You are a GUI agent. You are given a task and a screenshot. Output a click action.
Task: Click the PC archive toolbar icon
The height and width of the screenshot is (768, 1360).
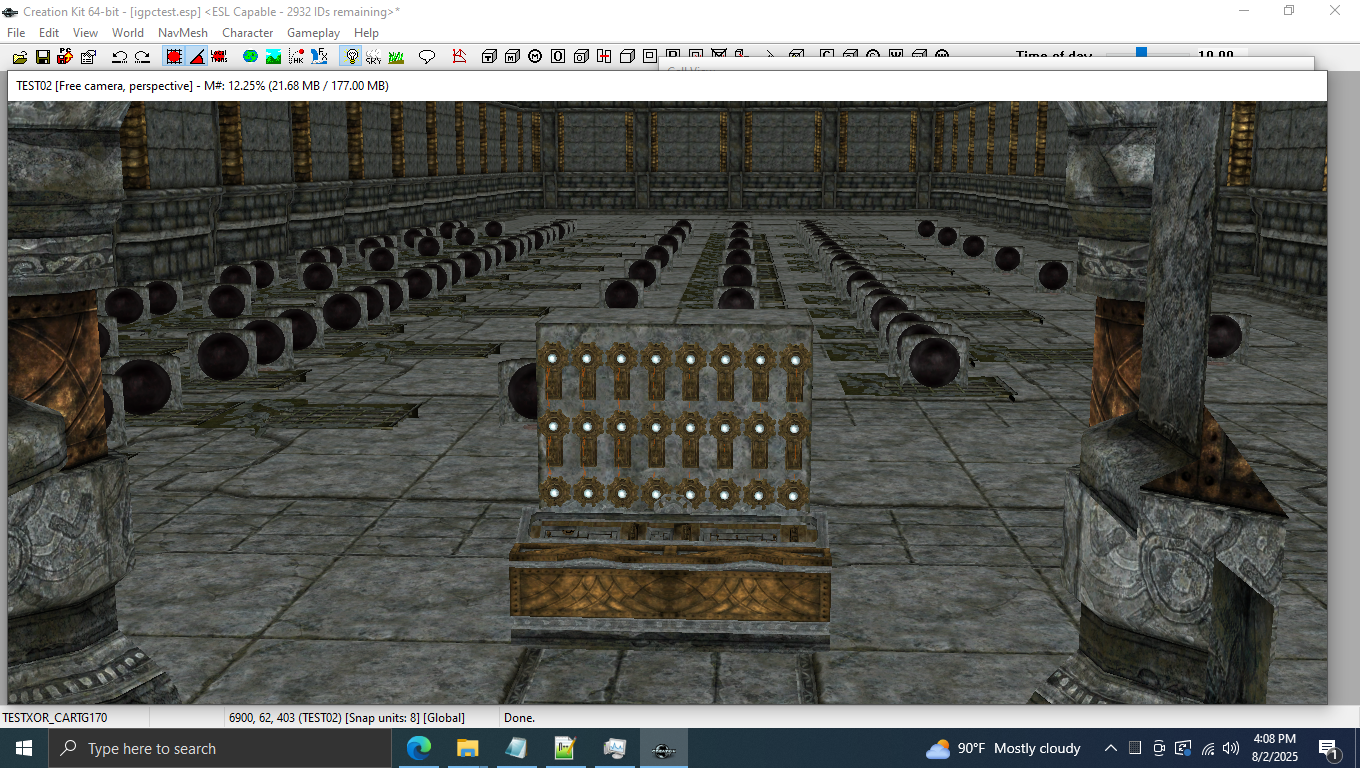tap(66, 57)
